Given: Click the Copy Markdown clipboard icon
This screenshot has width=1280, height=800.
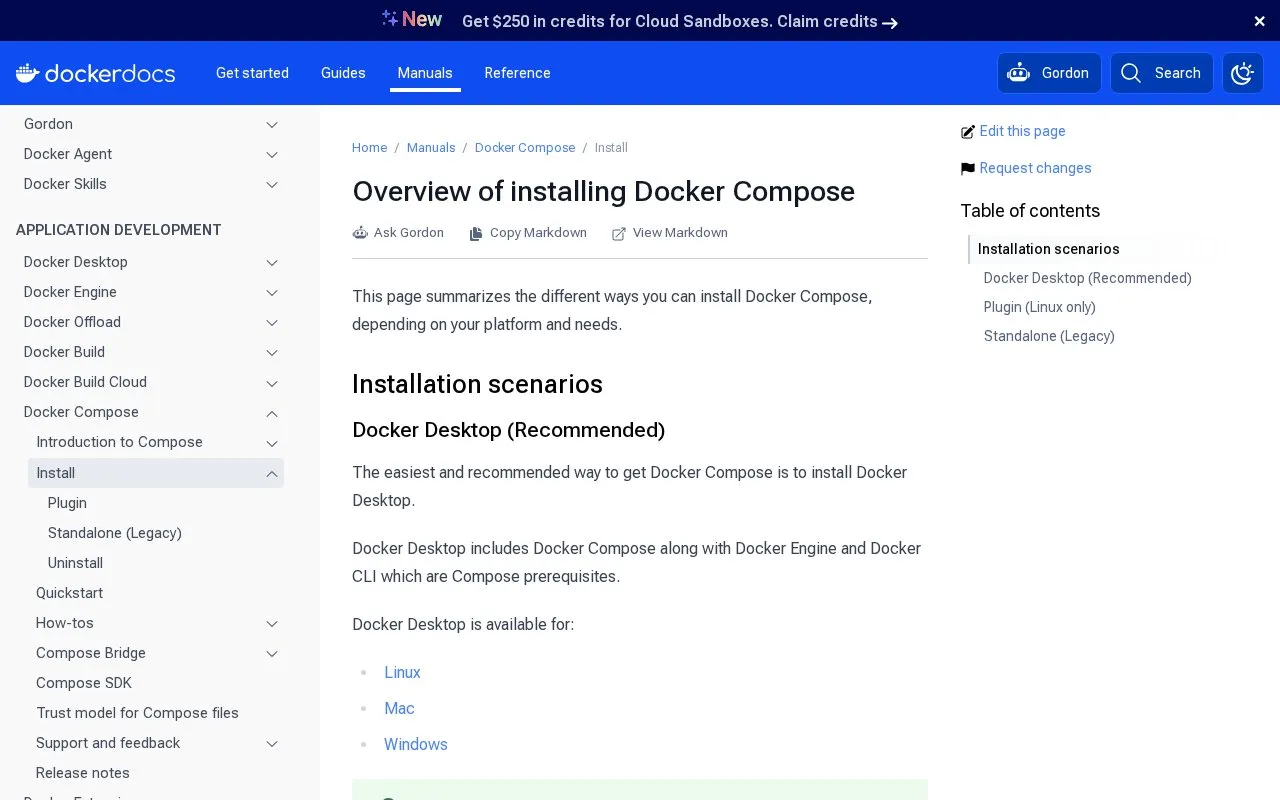Looking at the screenshot, I should 476,233.
